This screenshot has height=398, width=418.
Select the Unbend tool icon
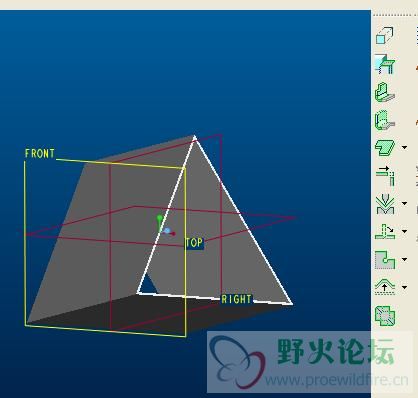[385, 232]
